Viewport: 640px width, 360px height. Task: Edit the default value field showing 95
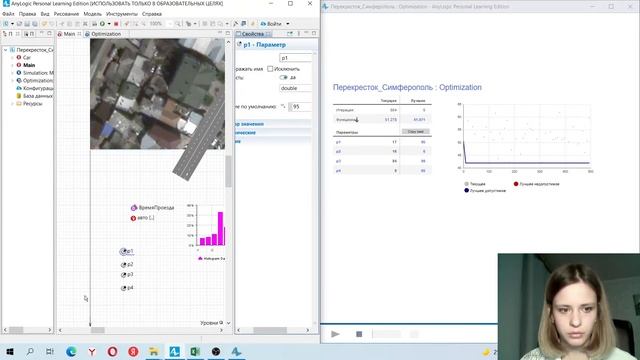300,107
